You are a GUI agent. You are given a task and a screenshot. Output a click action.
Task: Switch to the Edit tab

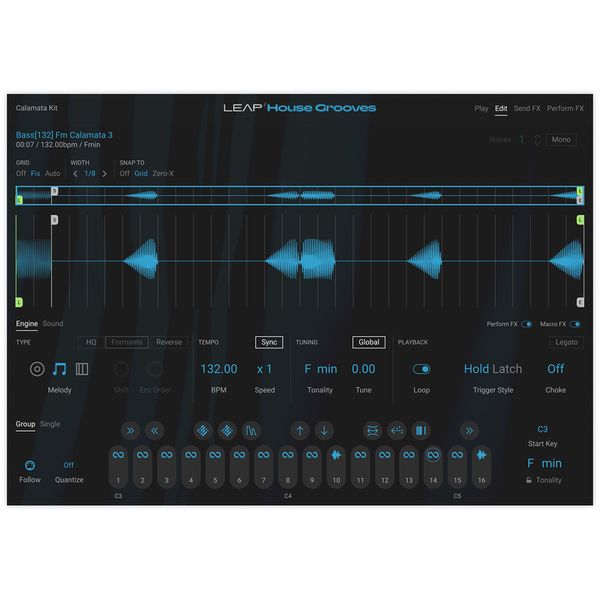pyautogui.click(x=501, y=109)
